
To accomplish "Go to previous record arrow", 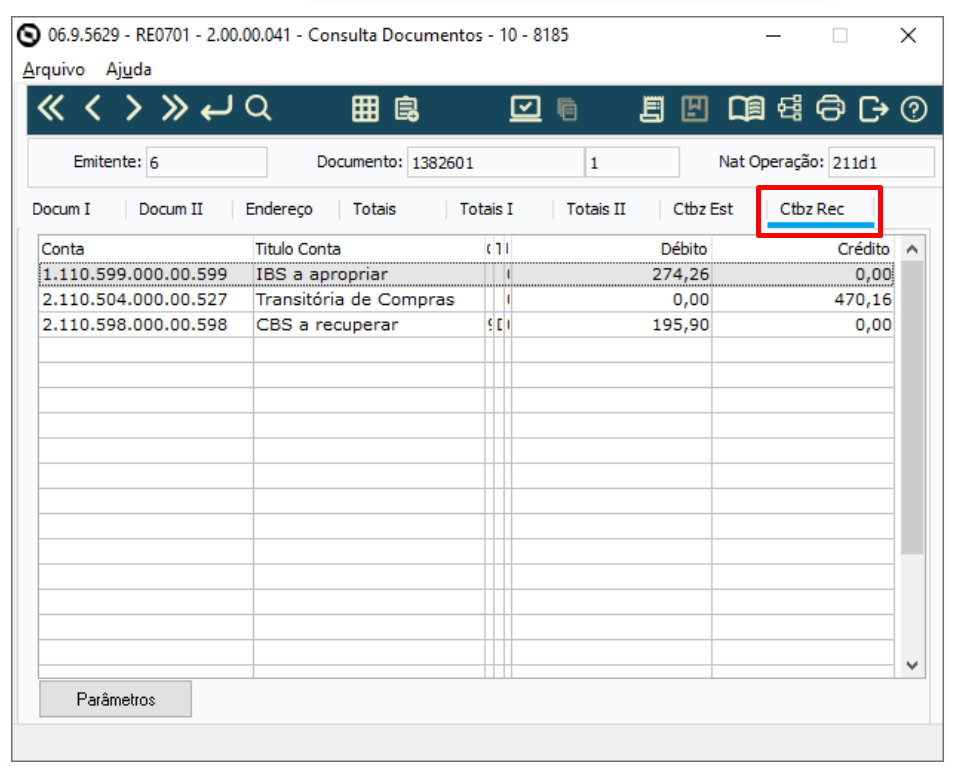I will pyautogui.click(x=92, y=109).
